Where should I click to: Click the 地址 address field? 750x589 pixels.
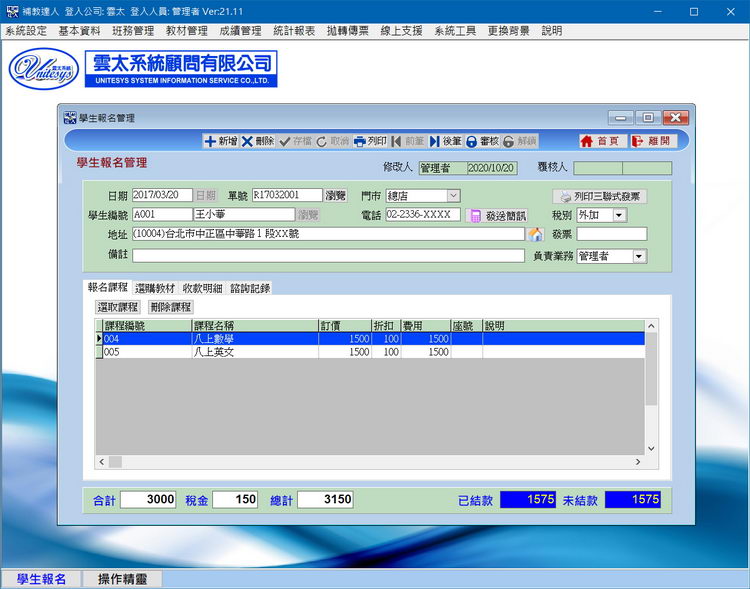click(x=328, y=234)
